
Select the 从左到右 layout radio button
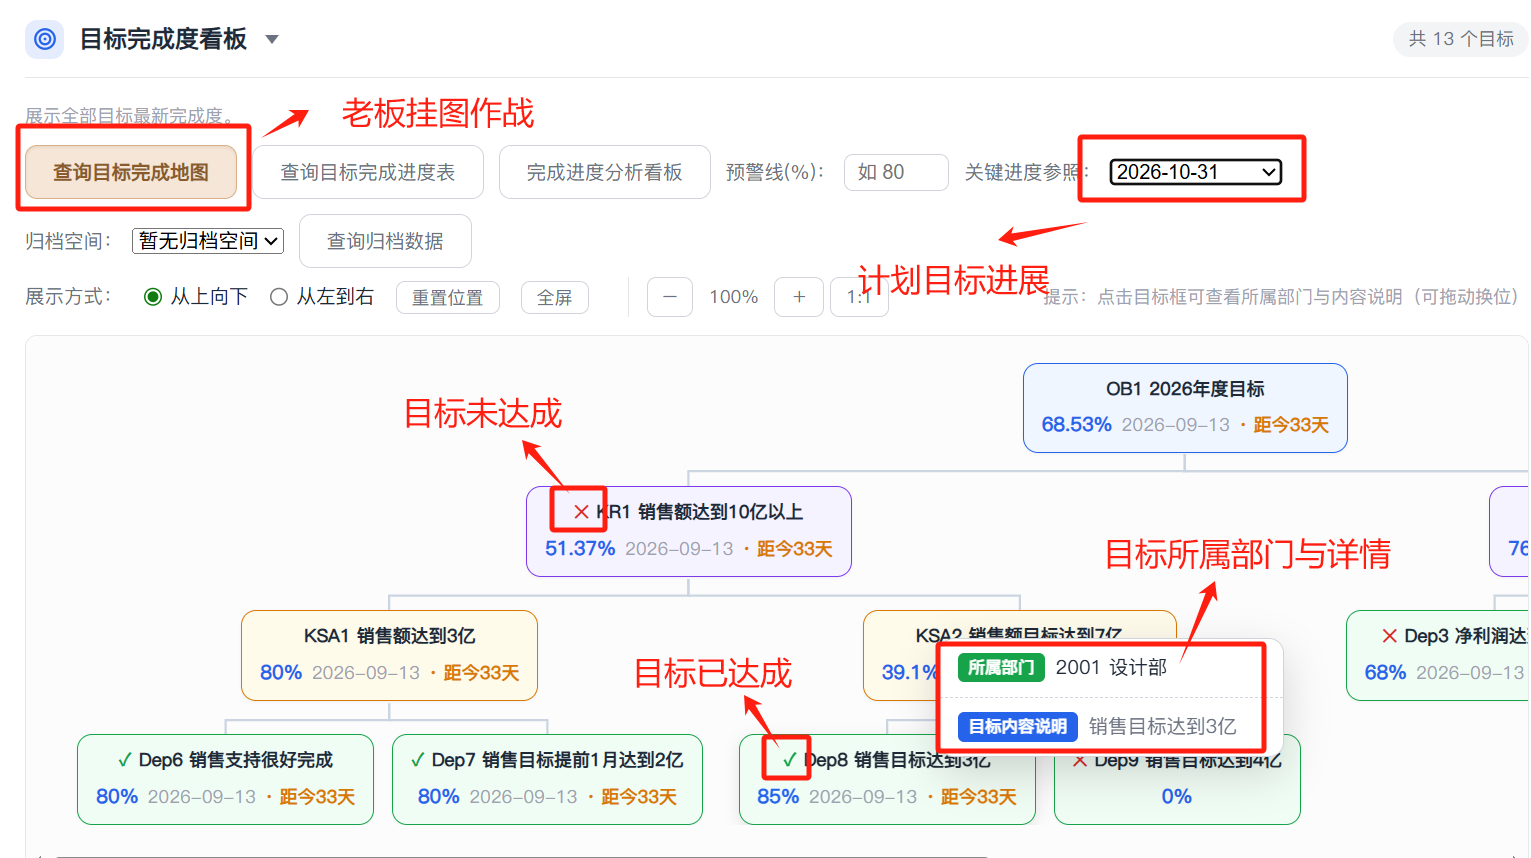pyautogui.click(x=279, y=297)
